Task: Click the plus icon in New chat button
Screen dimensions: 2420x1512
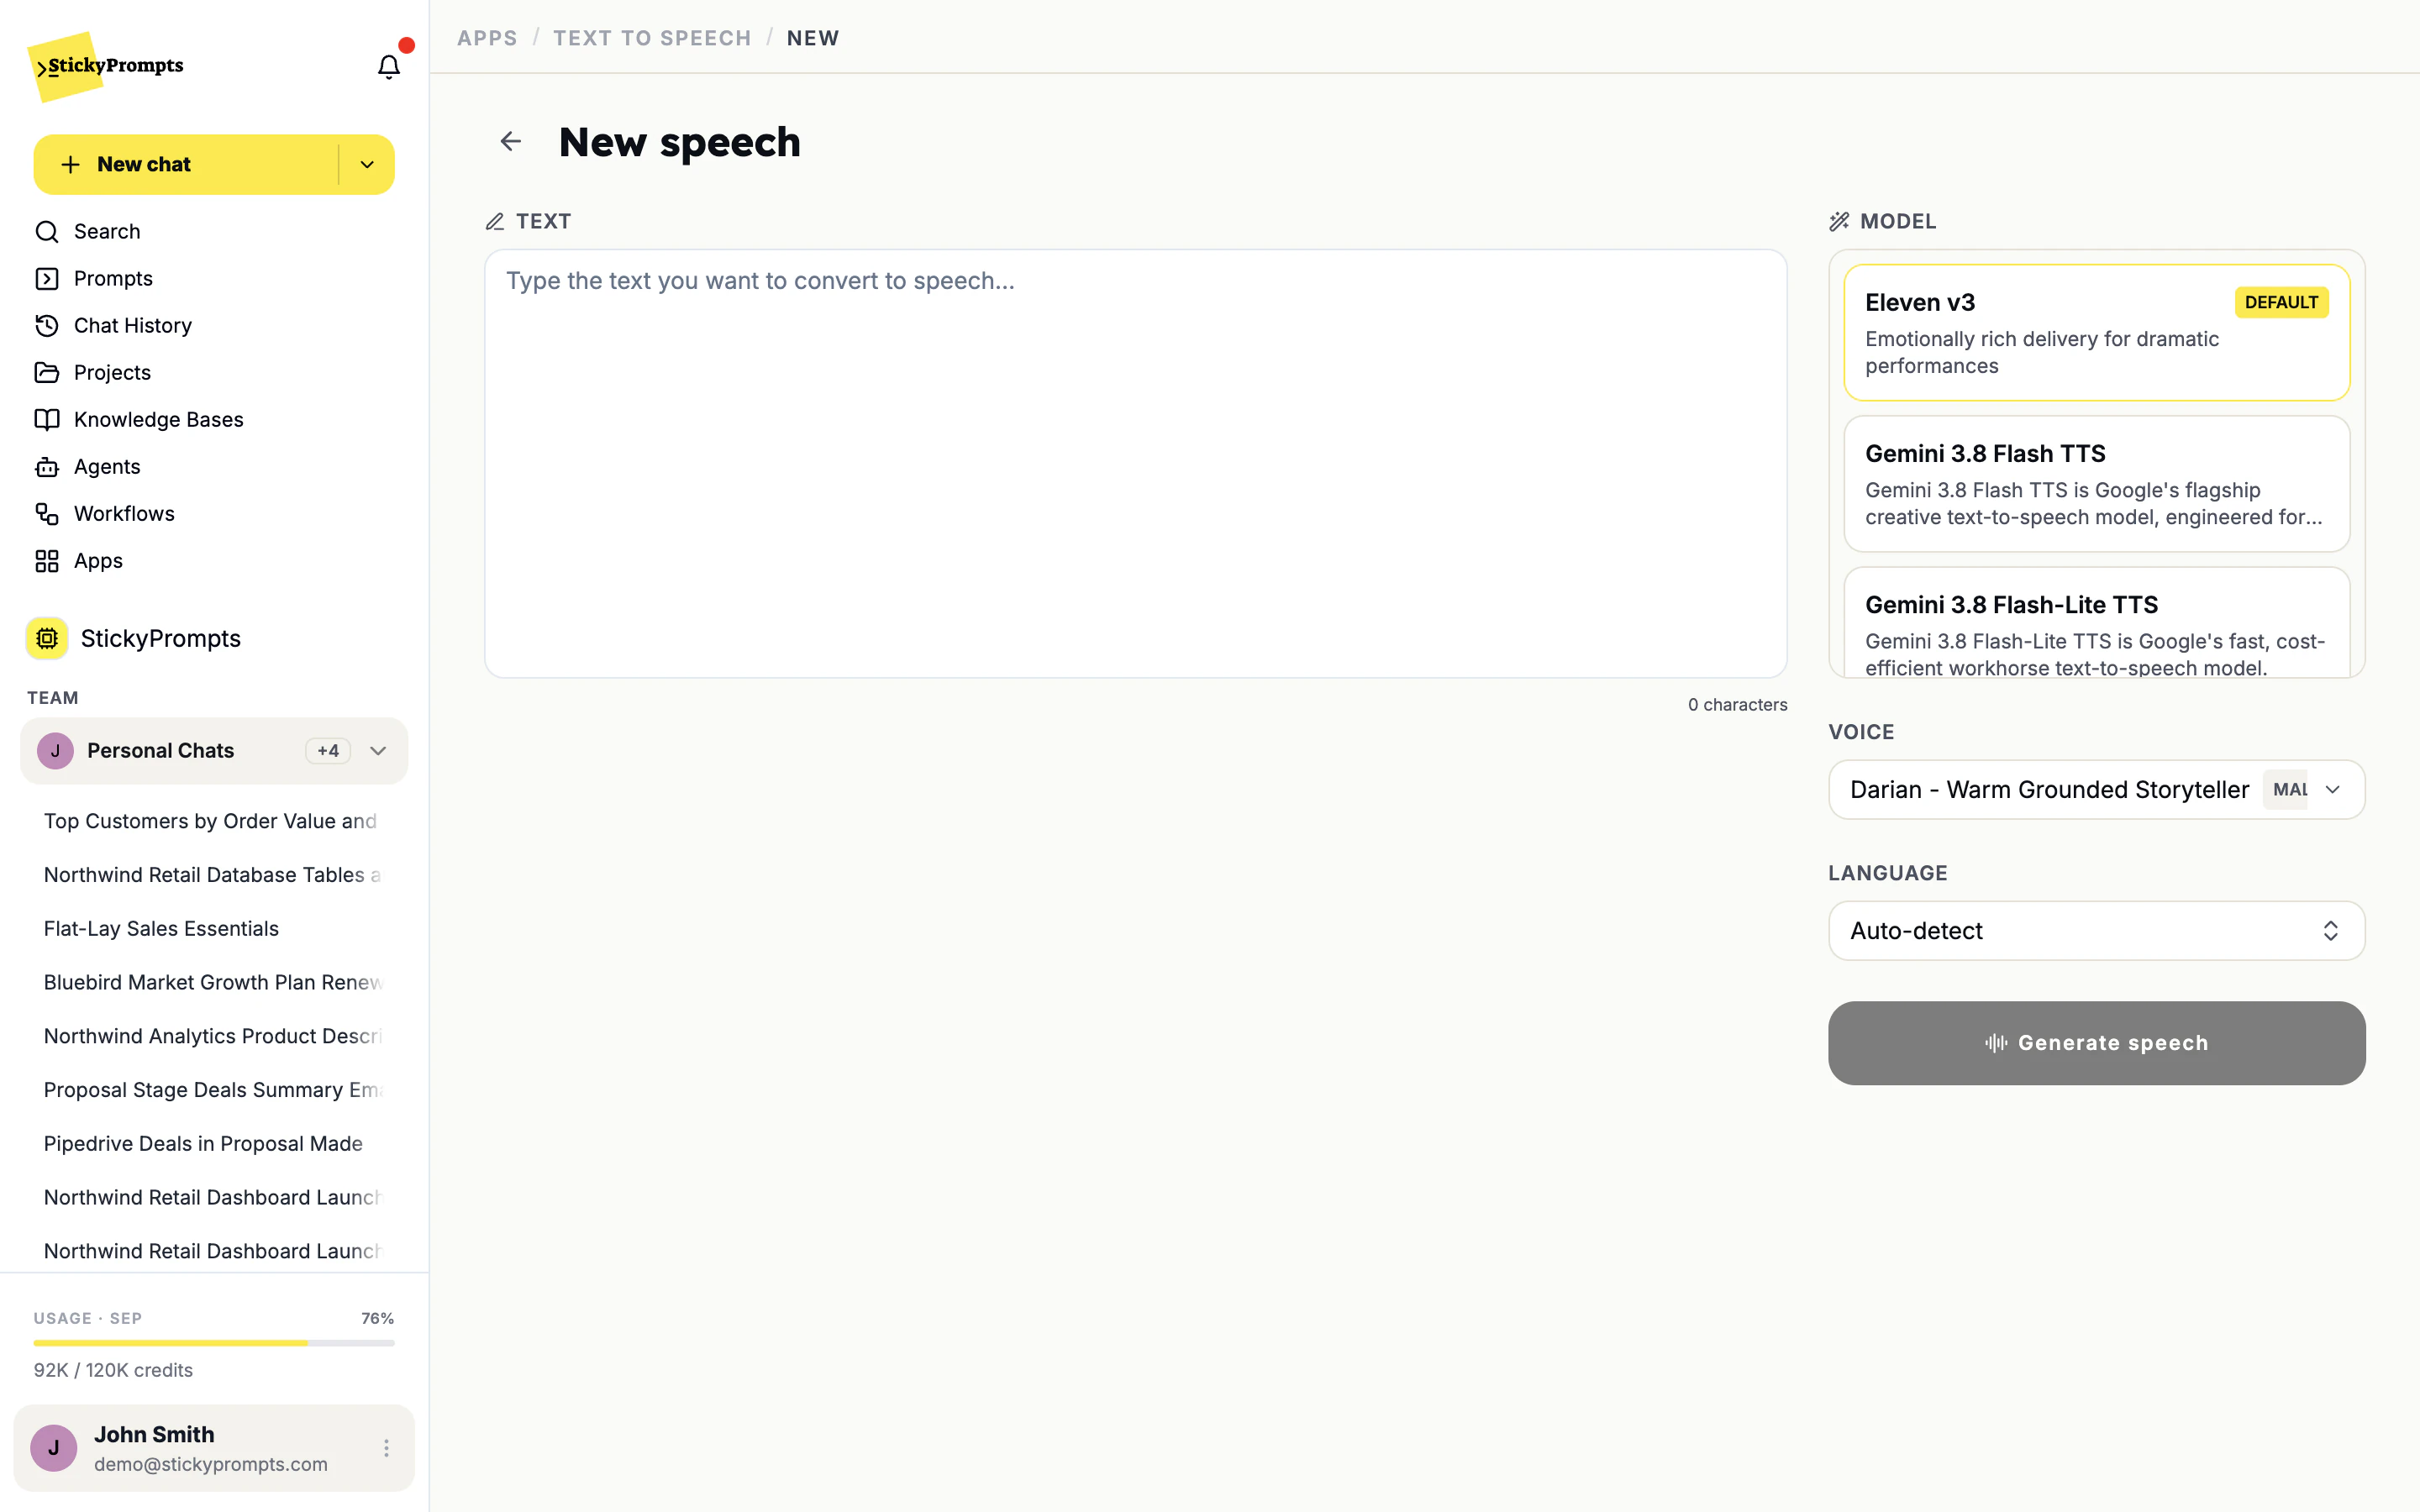Action: 70,165
